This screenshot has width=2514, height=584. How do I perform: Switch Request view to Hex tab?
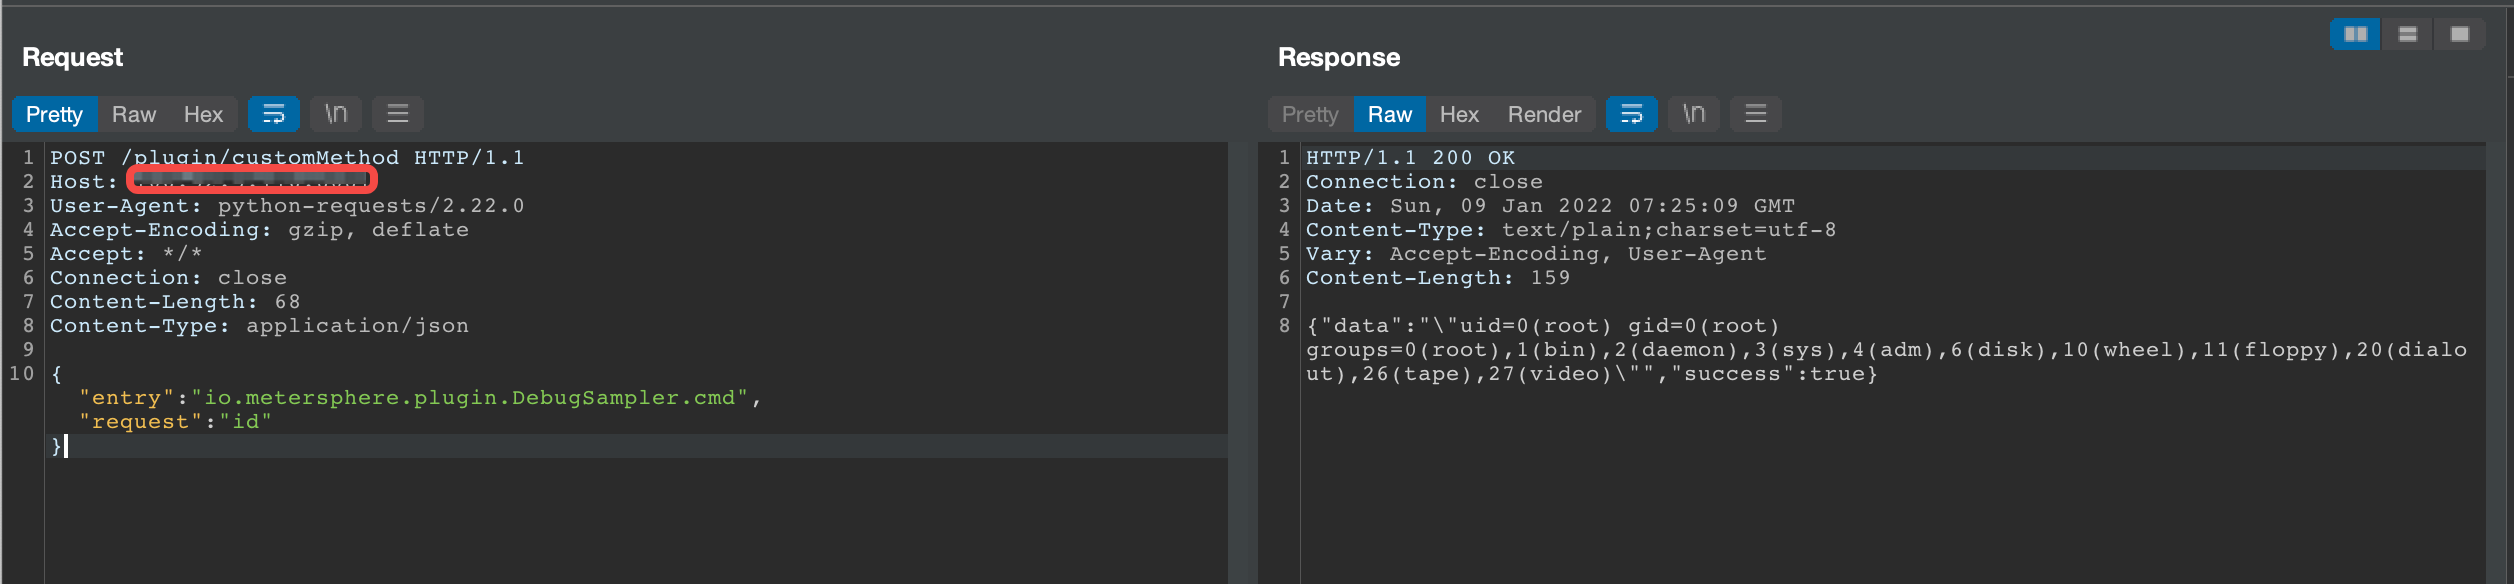tap(203, 114)
